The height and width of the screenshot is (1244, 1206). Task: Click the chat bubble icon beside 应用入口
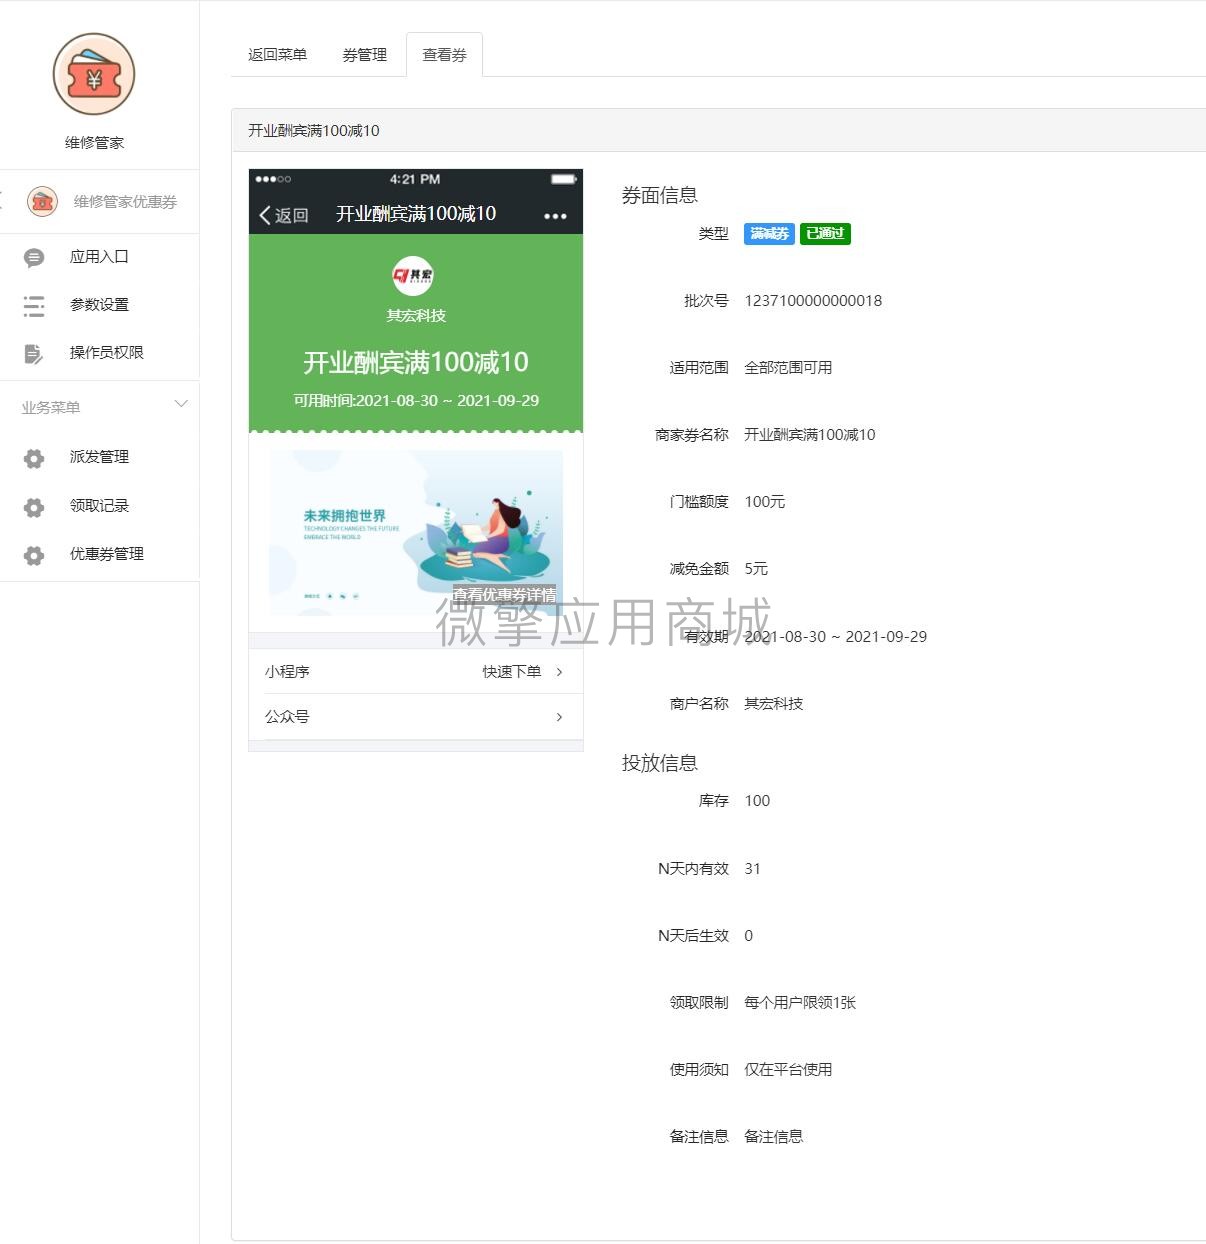pyautogui.click(x=34, y=258)
